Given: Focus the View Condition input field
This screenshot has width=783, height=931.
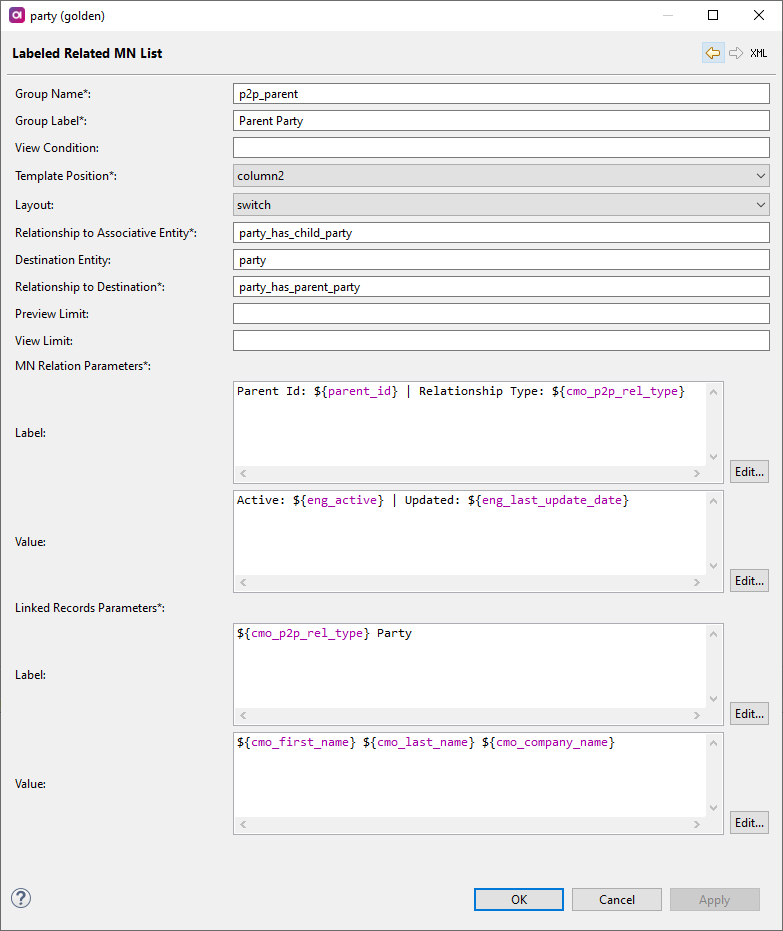Looking at the screenshot, I should coord(501,148).
